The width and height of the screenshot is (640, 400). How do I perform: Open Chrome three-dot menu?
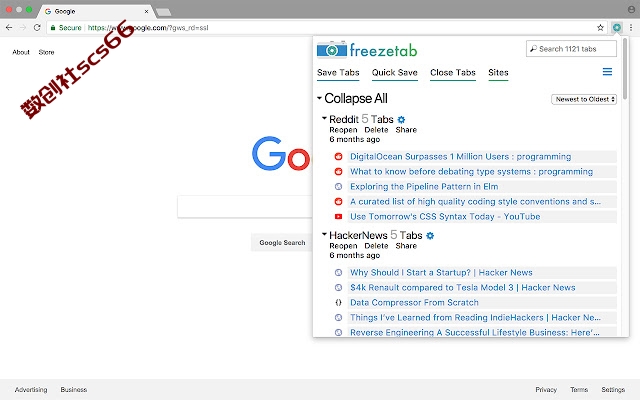pyautogui.click(x=631, y=27)
